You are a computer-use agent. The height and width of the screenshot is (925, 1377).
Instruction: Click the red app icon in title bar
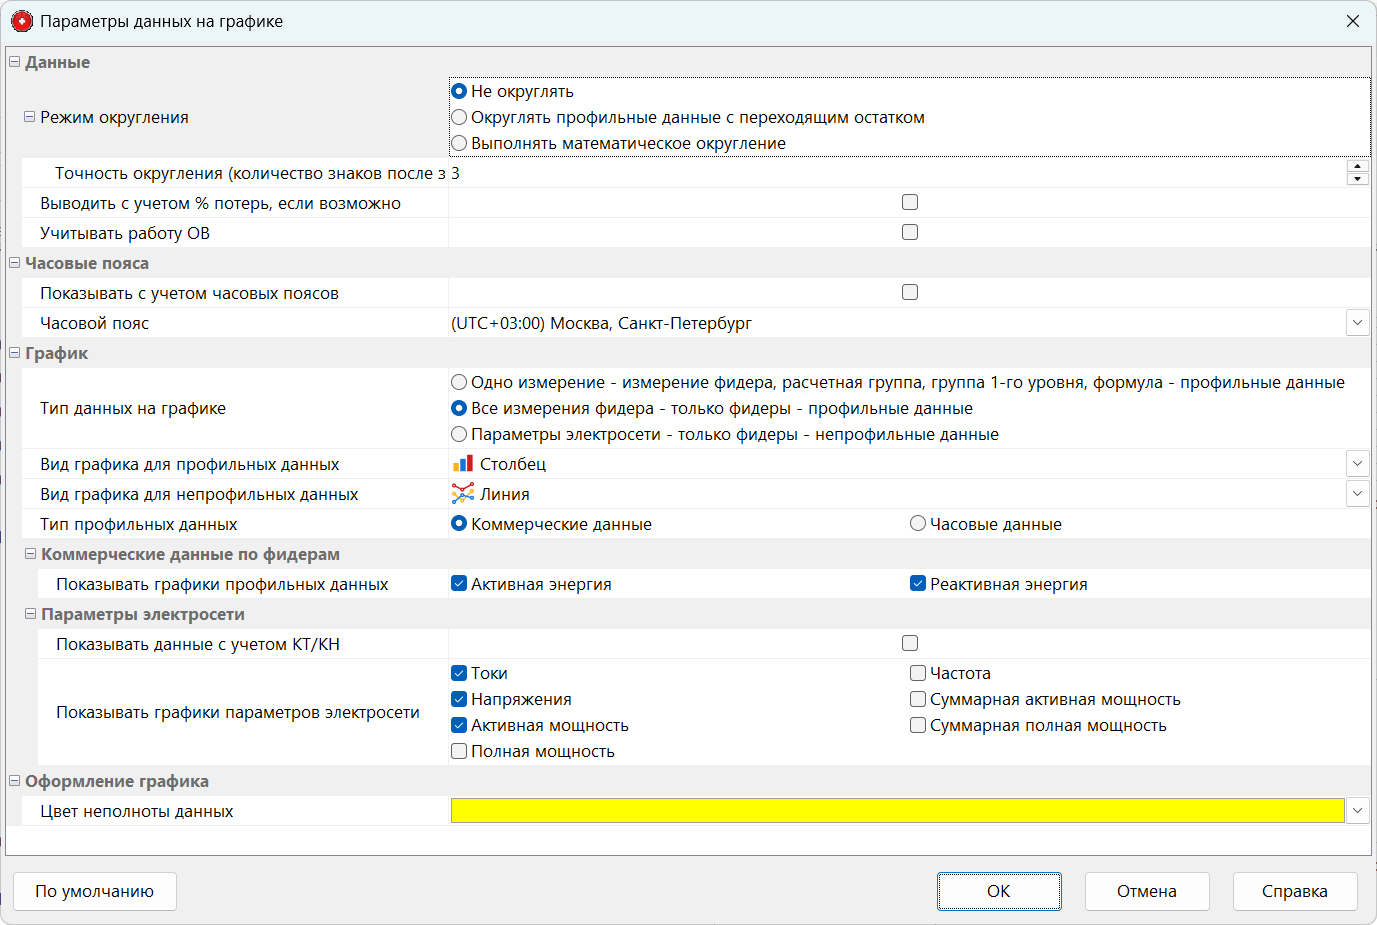click(21, 21)
